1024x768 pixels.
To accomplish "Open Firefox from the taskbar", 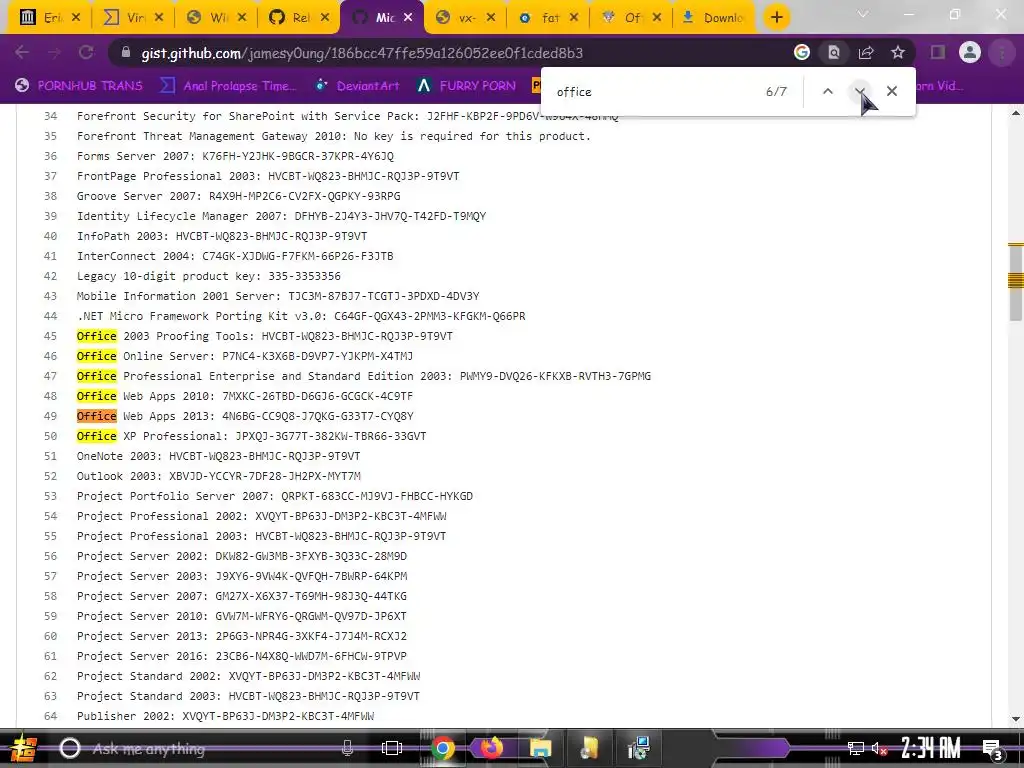I will tap(491, 748).
